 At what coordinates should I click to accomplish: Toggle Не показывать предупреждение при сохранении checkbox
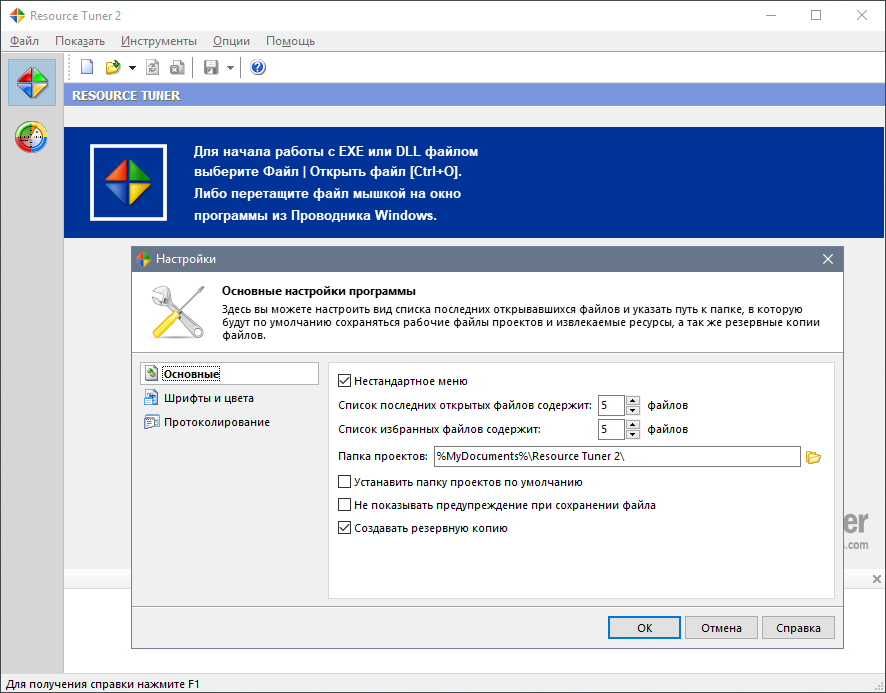point(344,504)
